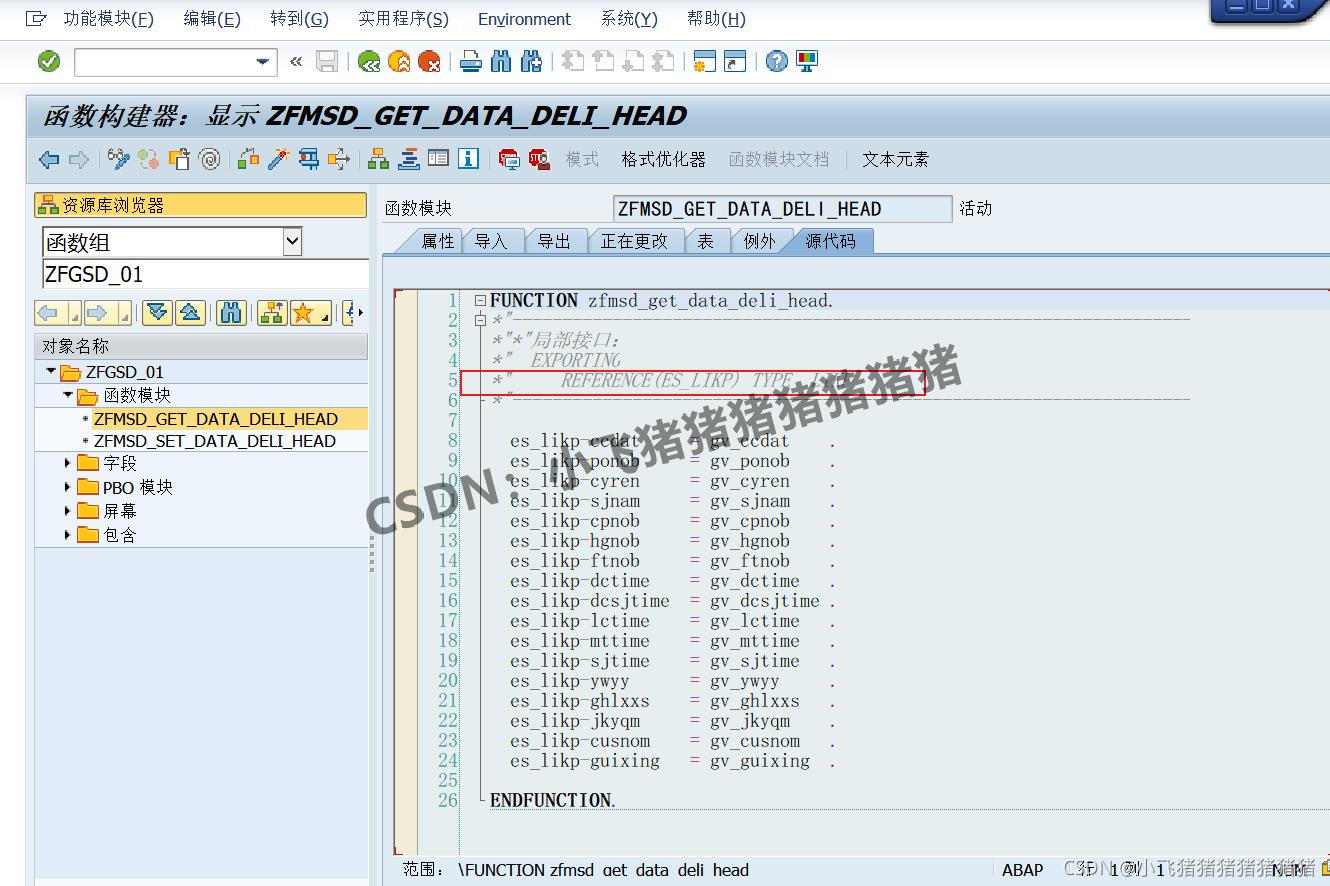Open the command field dropdown arrow

coord(262,62)
